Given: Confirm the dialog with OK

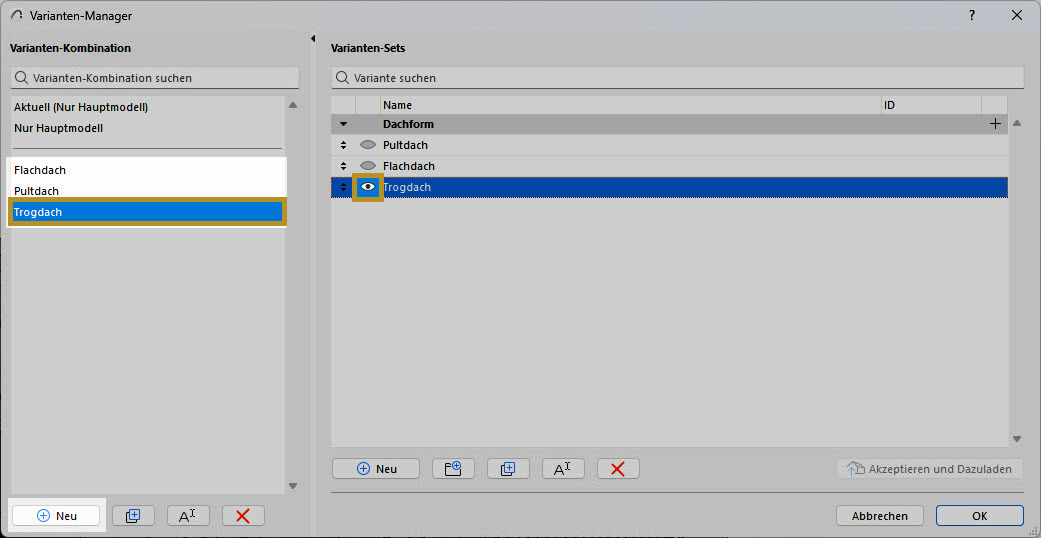Looking at the screenshot, I should pyautogui.click(x=979, y=516).
